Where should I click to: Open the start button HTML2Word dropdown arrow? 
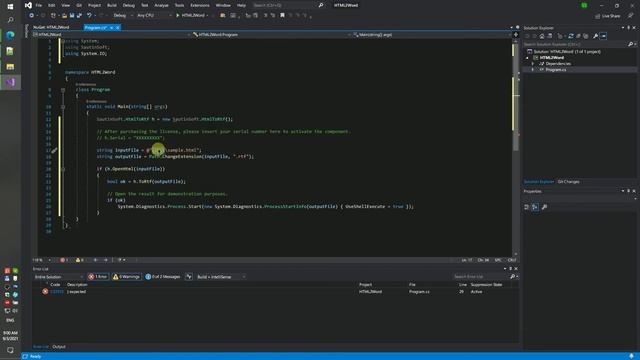coord(207,16)
